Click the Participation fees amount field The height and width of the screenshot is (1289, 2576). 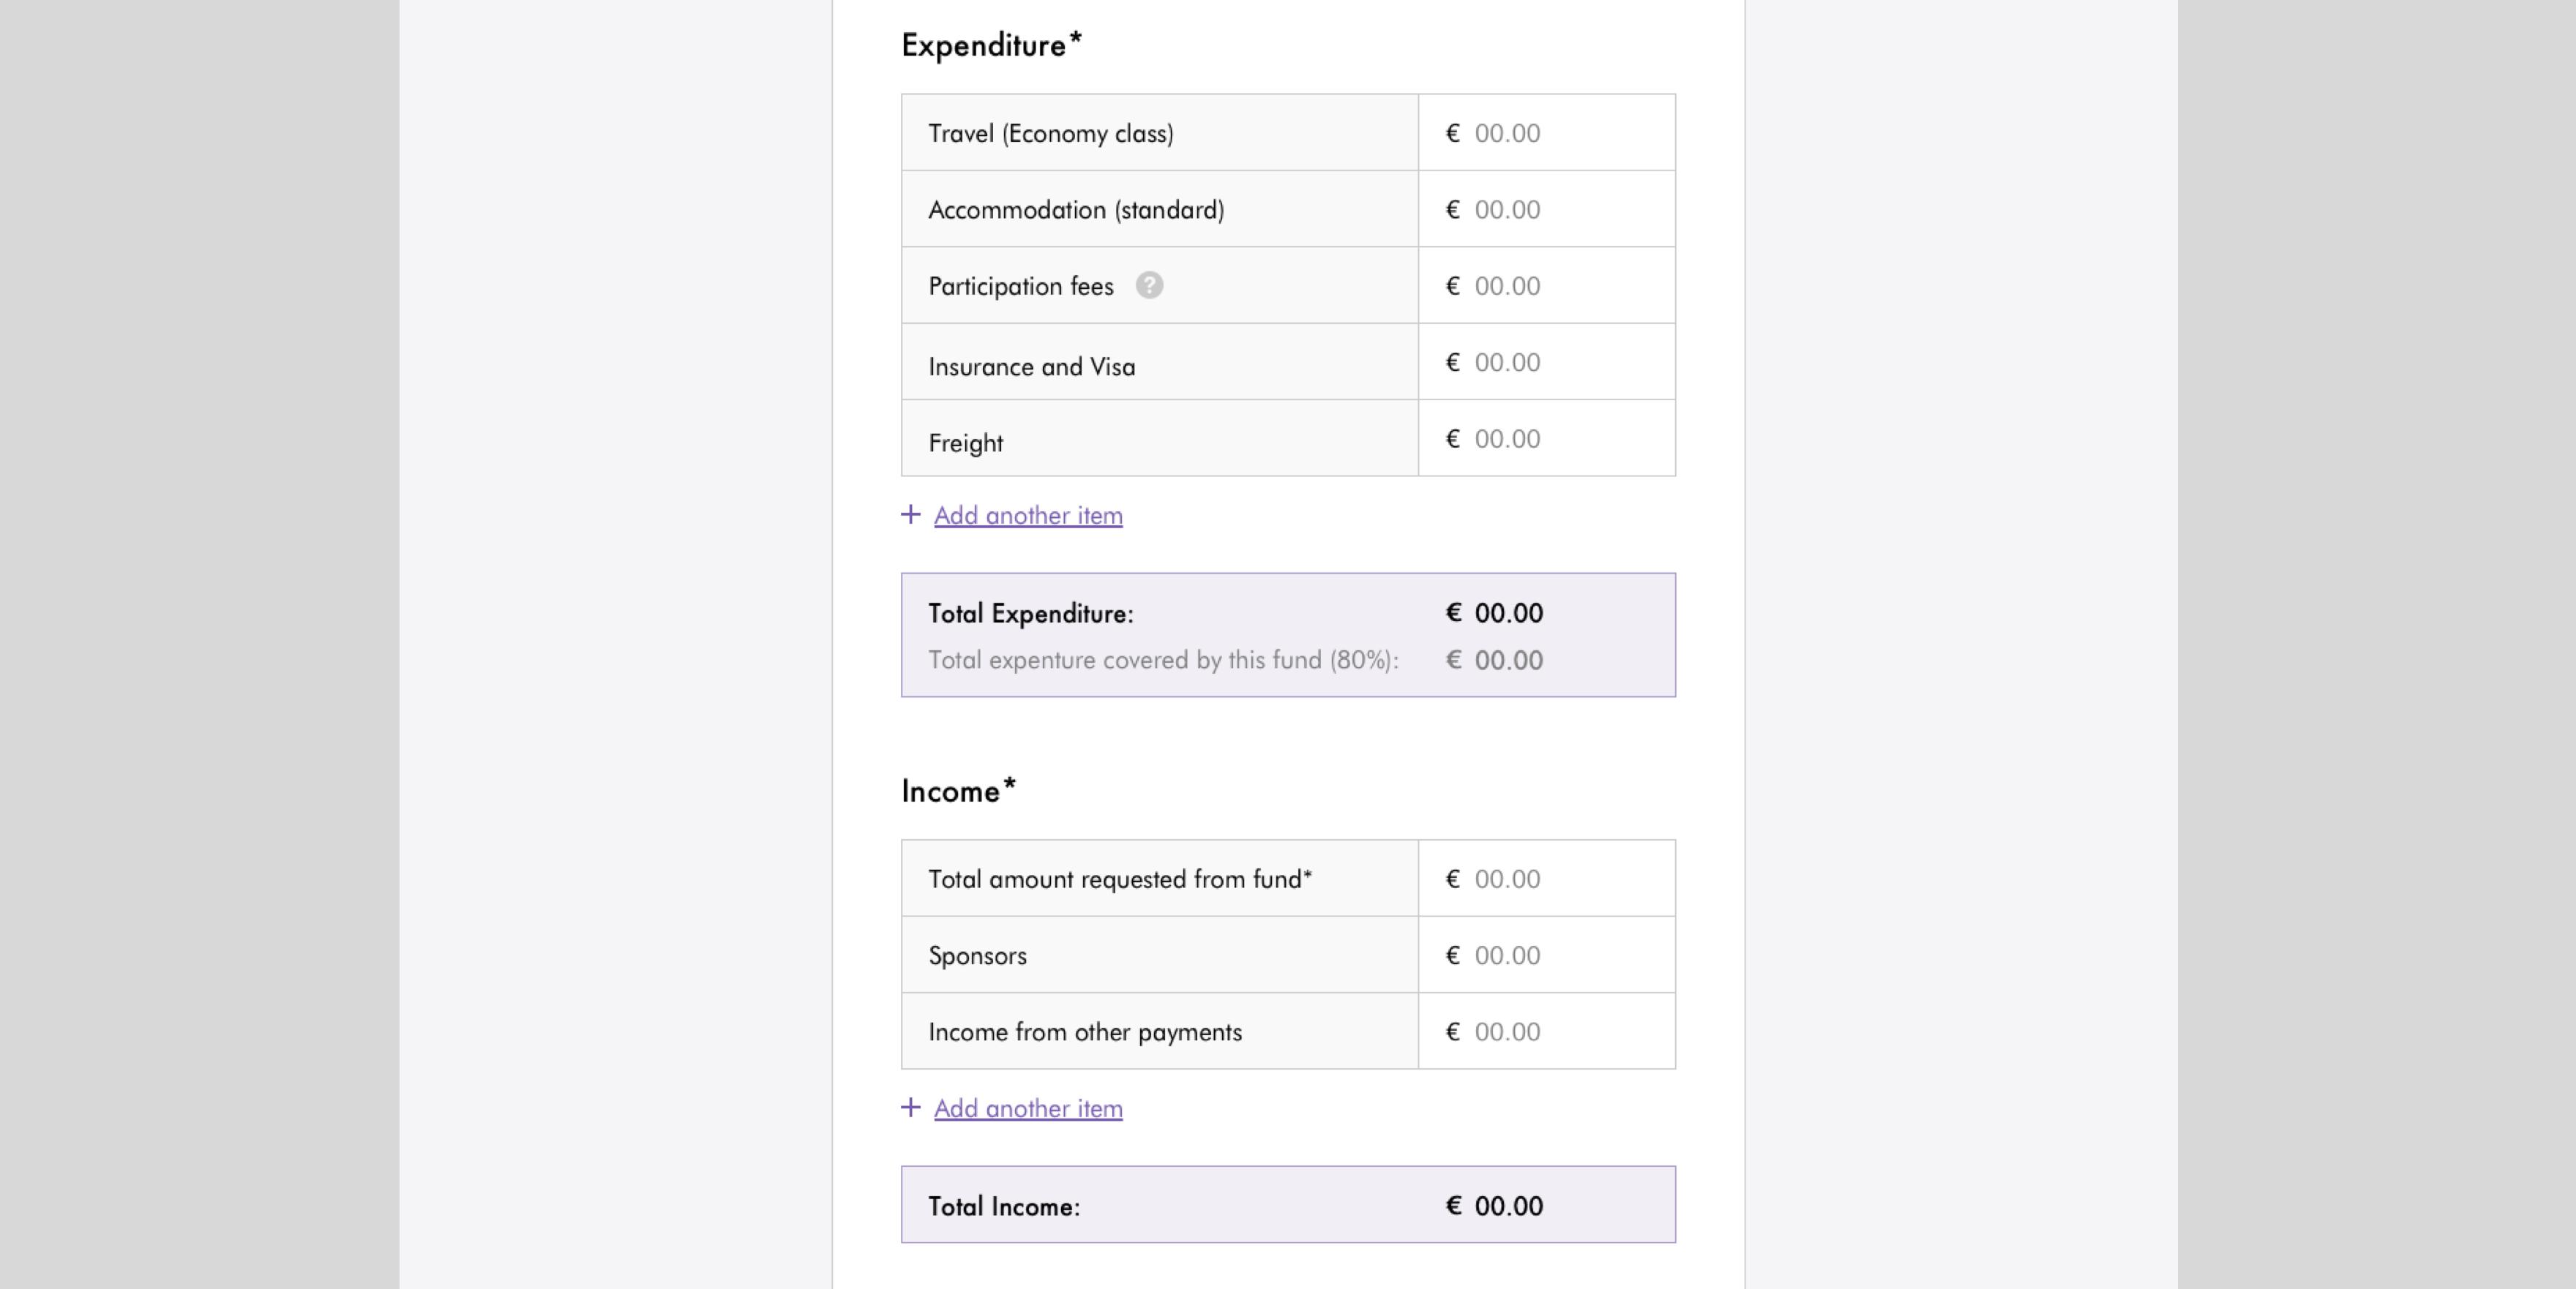(x=1546, y=286)
